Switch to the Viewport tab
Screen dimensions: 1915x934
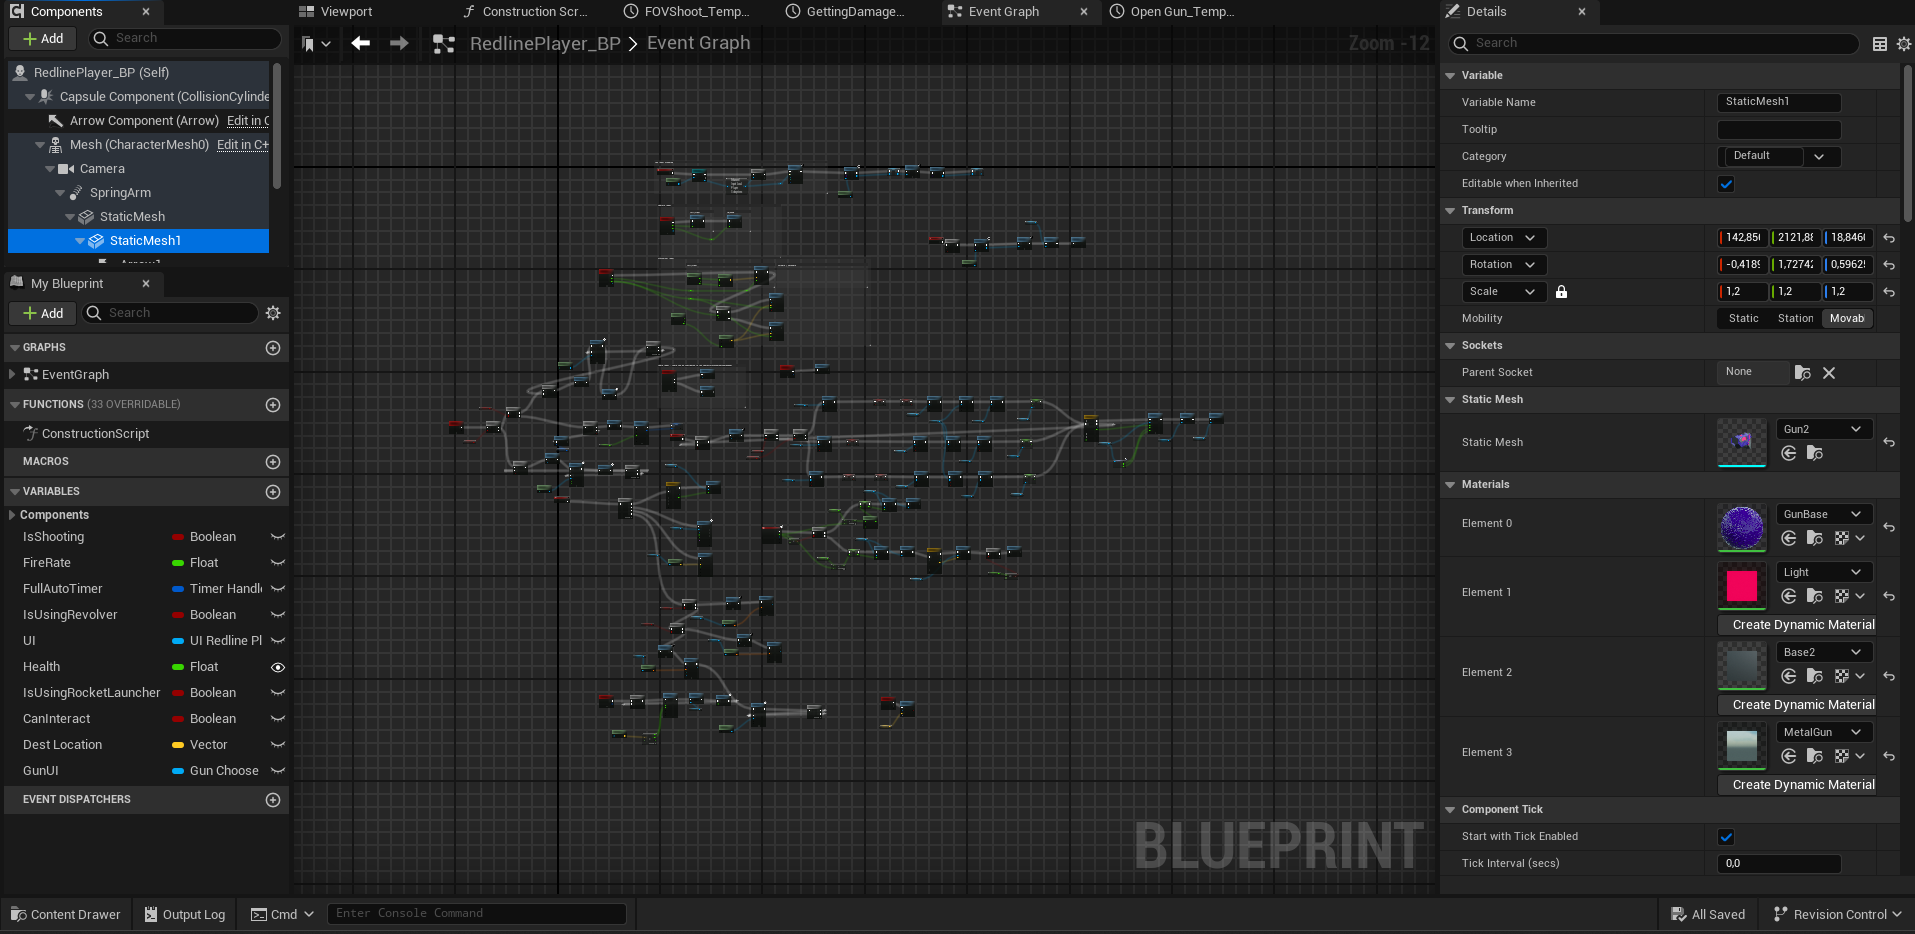pyautogui.click(x=345, y=12)
